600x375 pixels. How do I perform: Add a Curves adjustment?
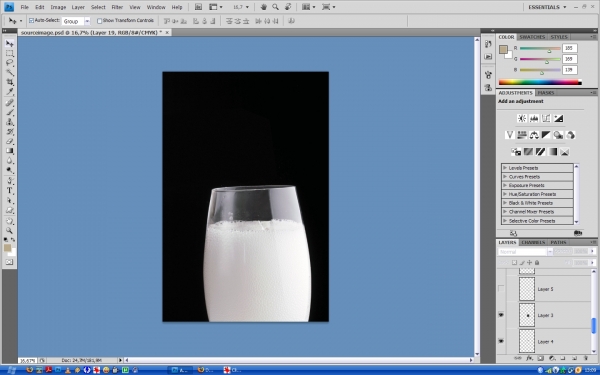(x=546, y=119)
